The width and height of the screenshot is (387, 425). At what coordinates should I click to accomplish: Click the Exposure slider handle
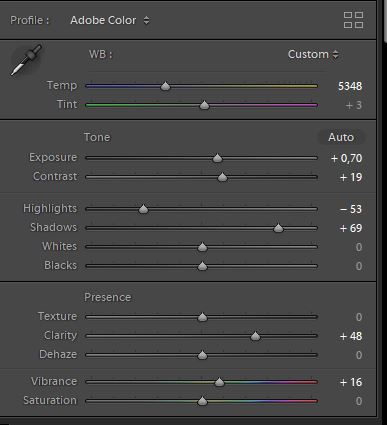point(217,158)
